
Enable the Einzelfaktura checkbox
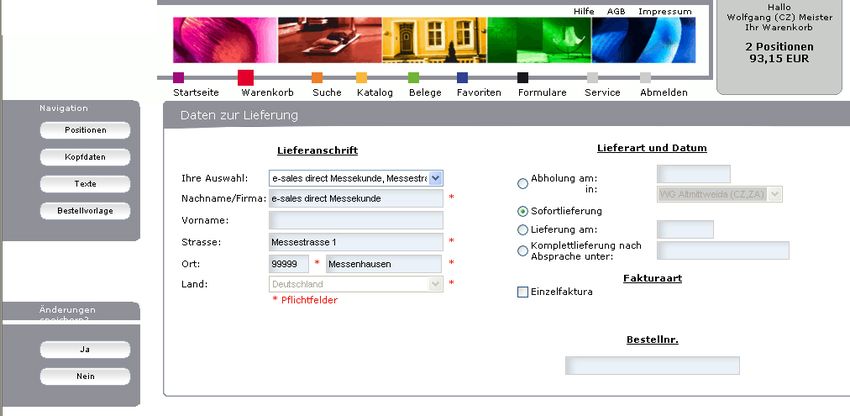pos(523,292)
